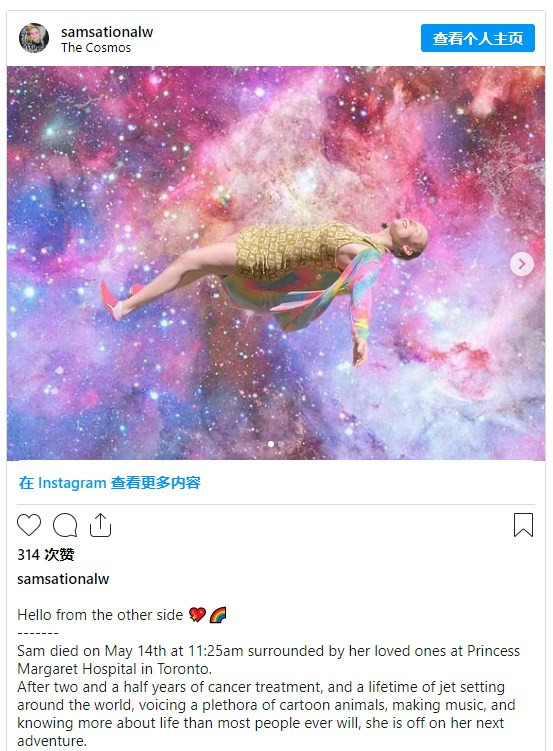Click the samsationalw name above the caption
553x751 pixels.
(63, 579)
